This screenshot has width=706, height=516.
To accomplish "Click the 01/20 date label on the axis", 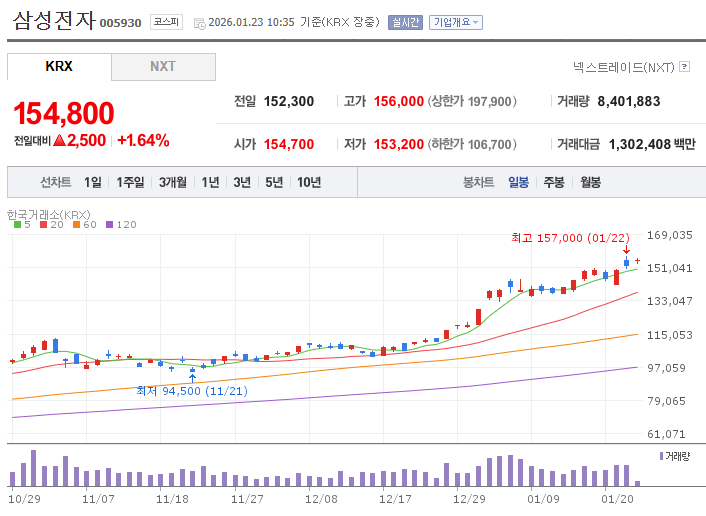I will (617, 499).
